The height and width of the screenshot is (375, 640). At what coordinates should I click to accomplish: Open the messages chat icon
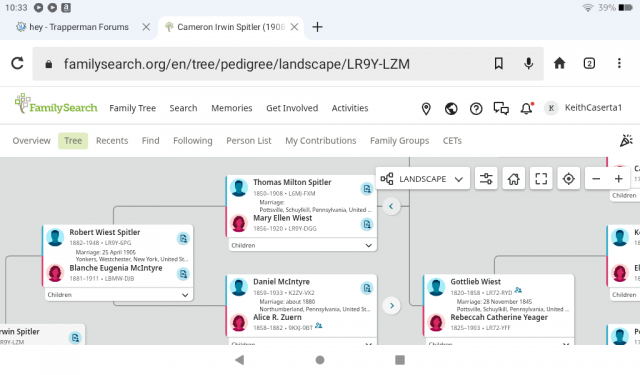(501, 109)
